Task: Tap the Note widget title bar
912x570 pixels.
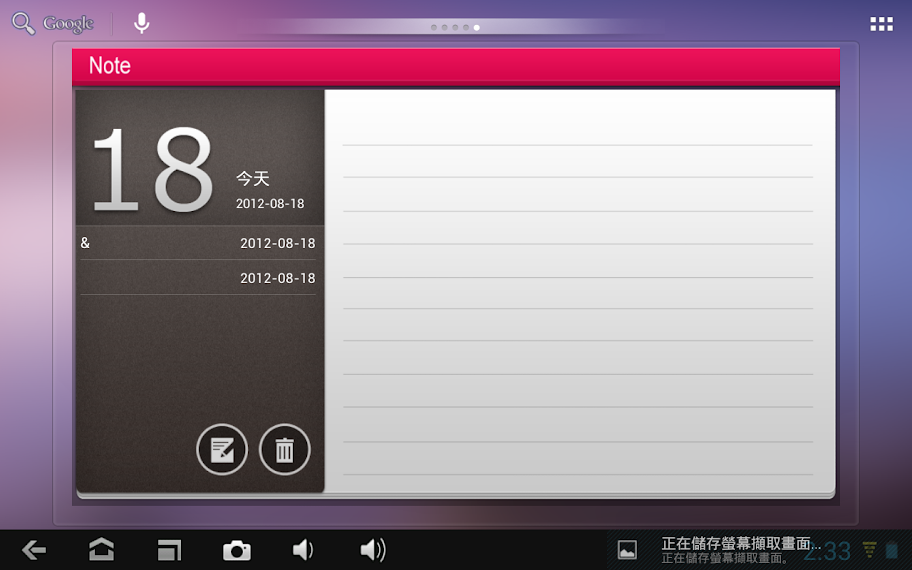Action: pyautogui.click(x=456, y=66)
